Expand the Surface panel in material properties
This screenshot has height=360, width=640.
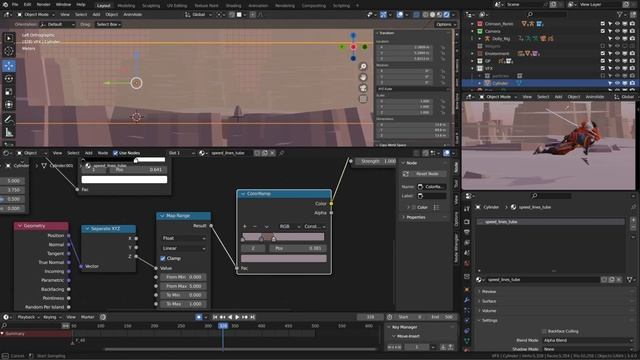point(489,301)
